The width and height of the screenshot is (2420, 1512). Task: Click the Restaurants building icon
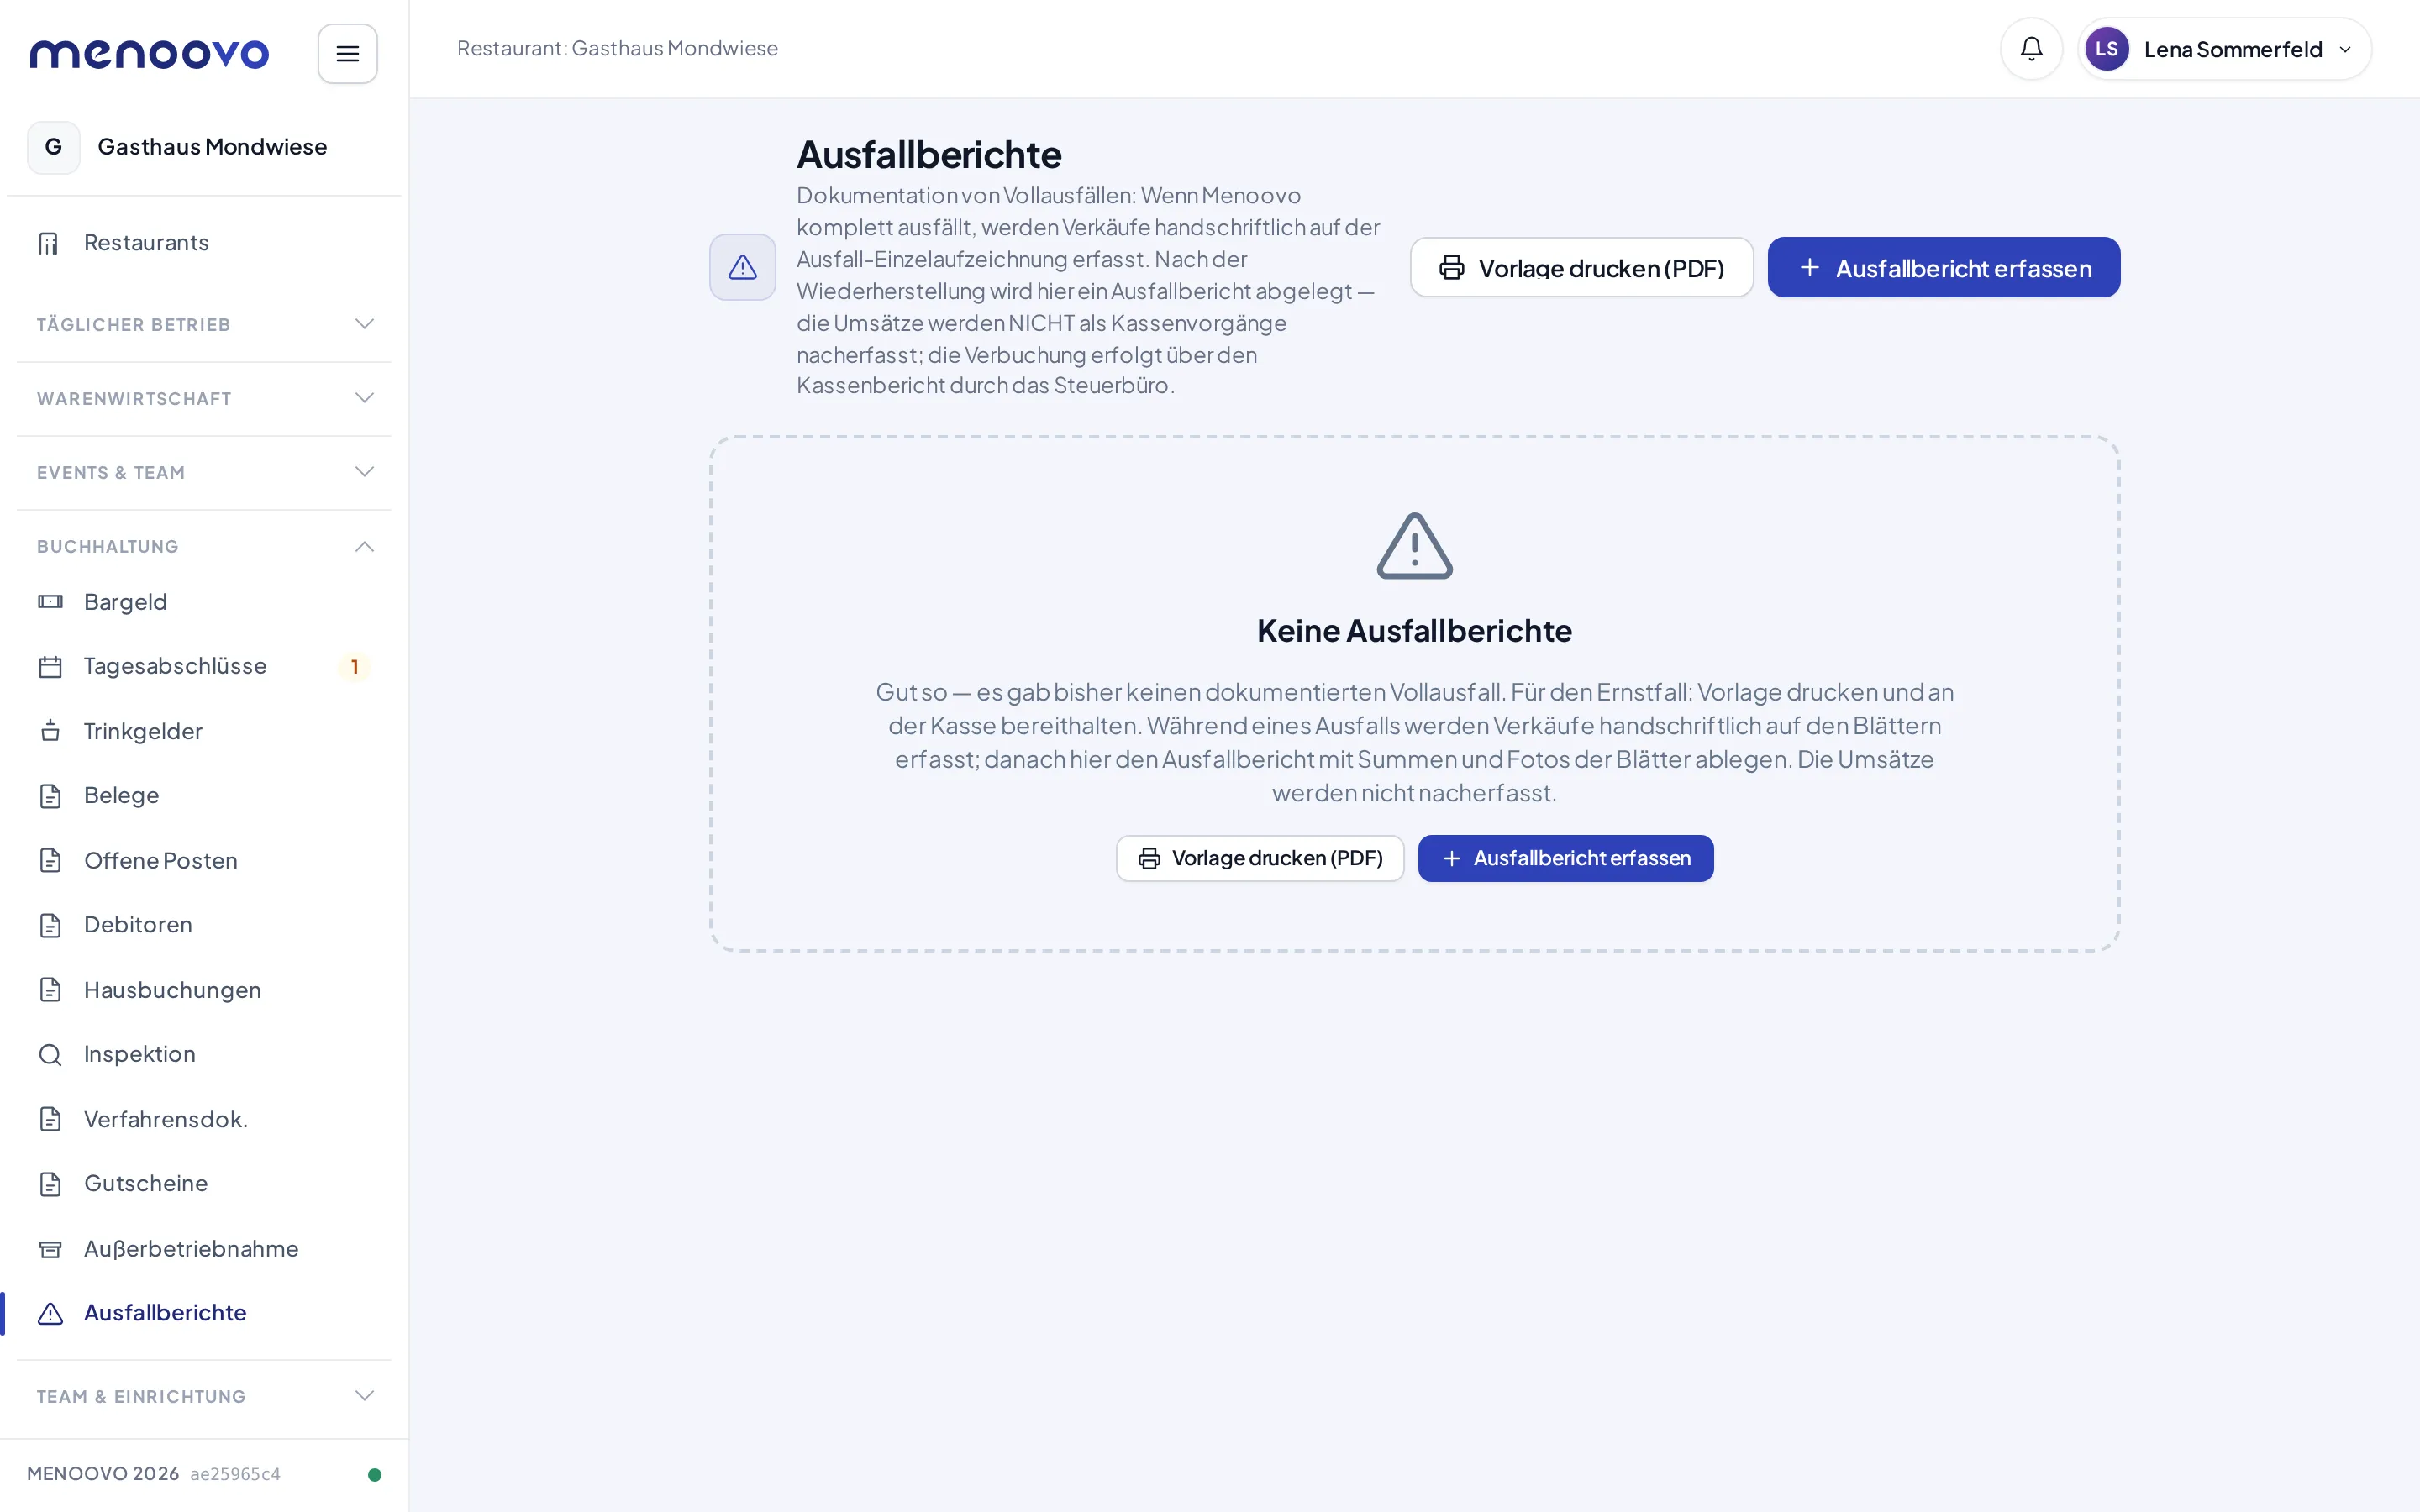pos(49,243)
